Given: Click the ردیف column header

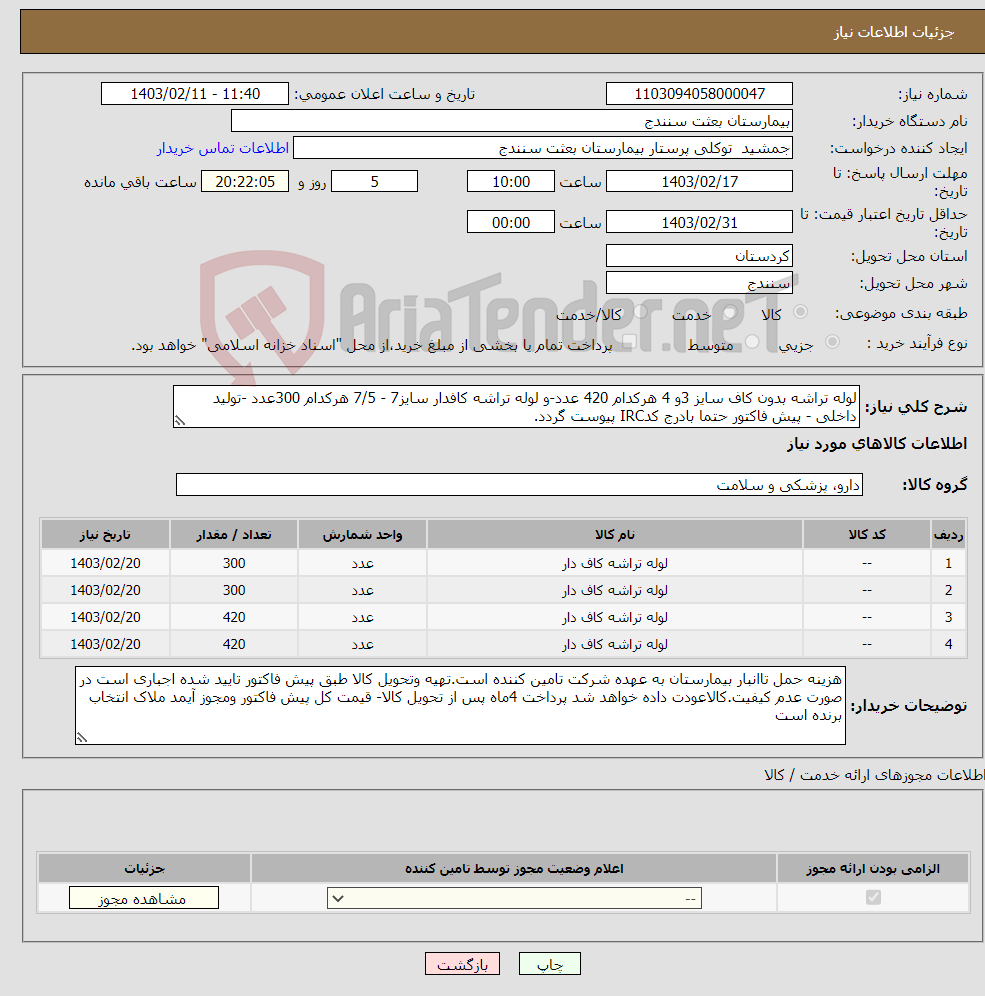Looking at the screenshot, I should (x=948, y=534).
